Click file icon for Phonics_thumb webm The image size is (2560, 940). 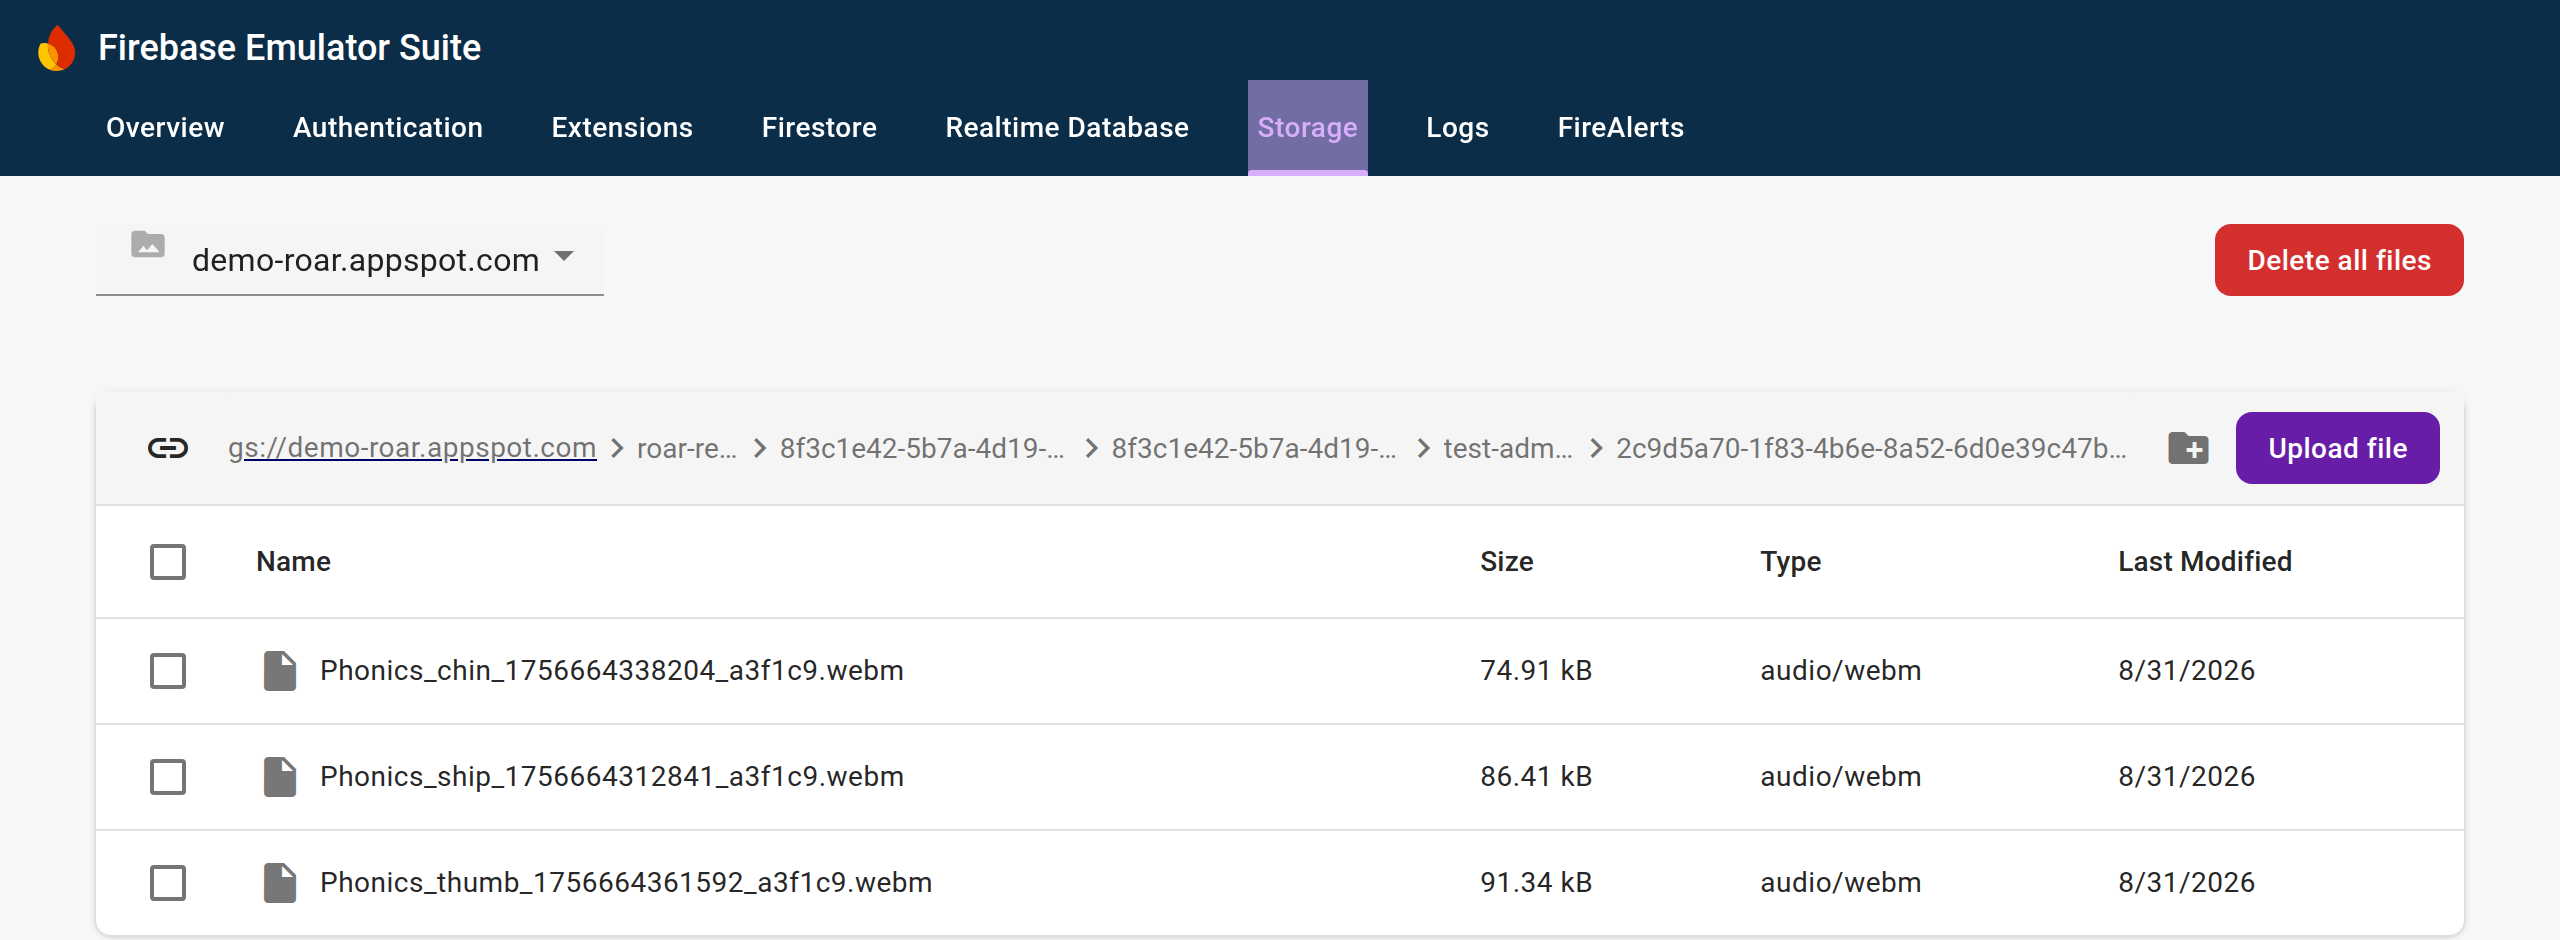click(x=280, y=883)
